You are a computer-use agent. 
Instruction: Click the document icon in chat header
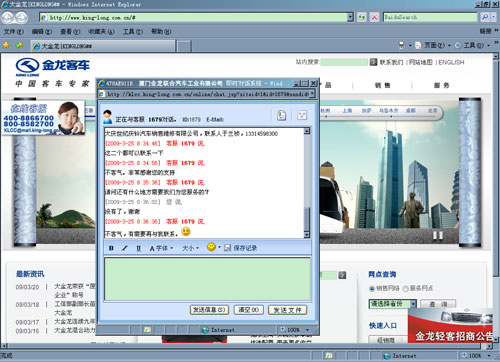click(x=282, y=115)
